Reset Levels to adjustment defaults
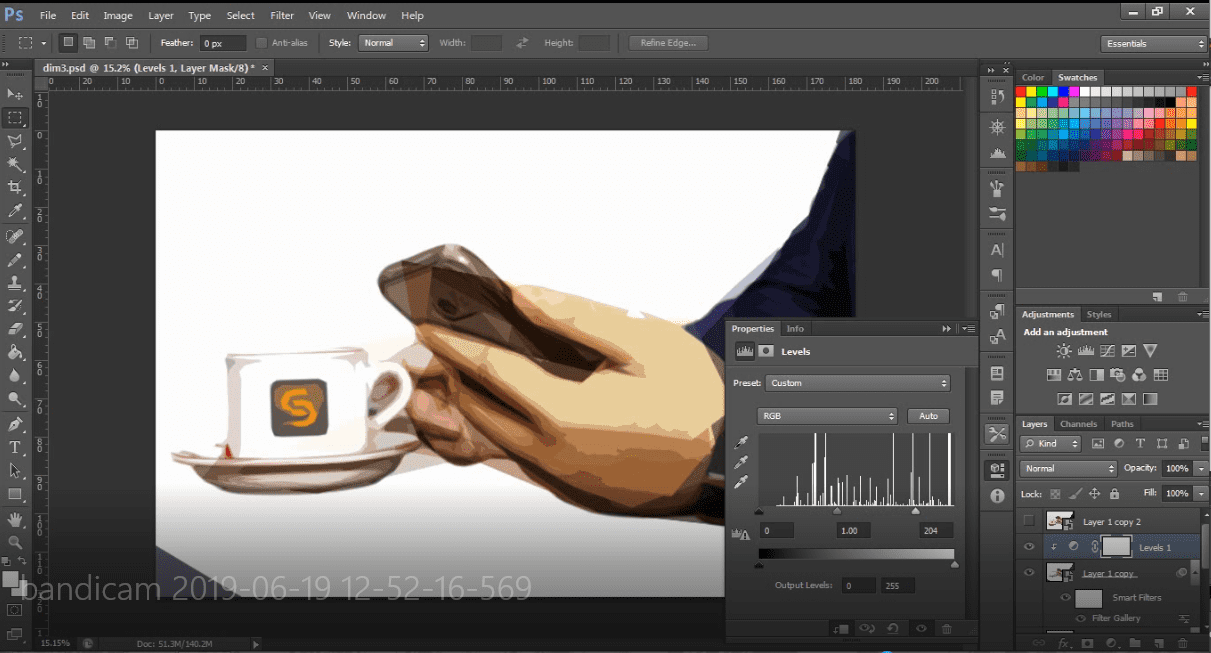This screenshot has height=653, width=1211. pos(893,629)
